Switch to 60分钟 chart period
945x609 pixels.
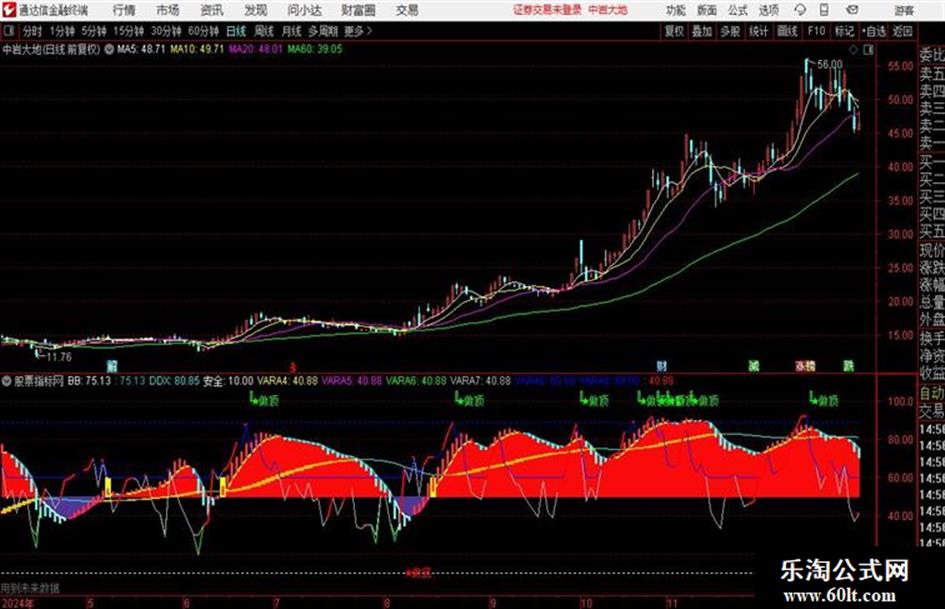click(203, 31)
